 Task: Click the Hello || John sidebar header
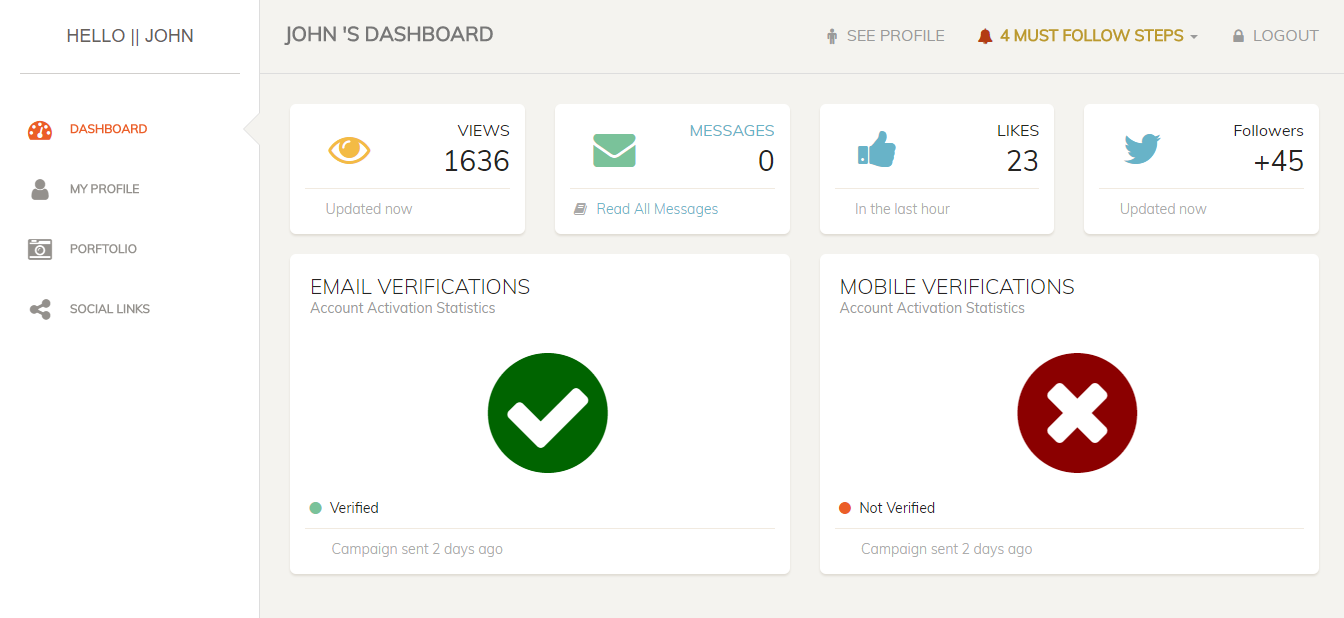point(130,36)
